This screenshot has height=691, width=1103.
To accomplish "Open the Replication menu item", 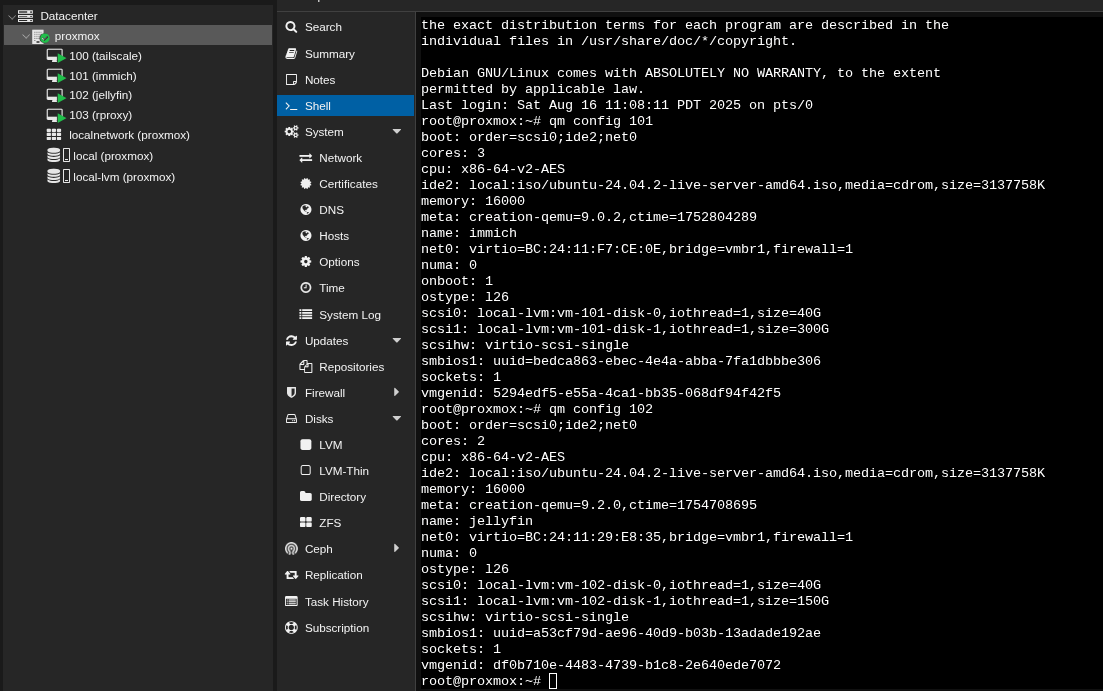I will [x=333, y=575].
